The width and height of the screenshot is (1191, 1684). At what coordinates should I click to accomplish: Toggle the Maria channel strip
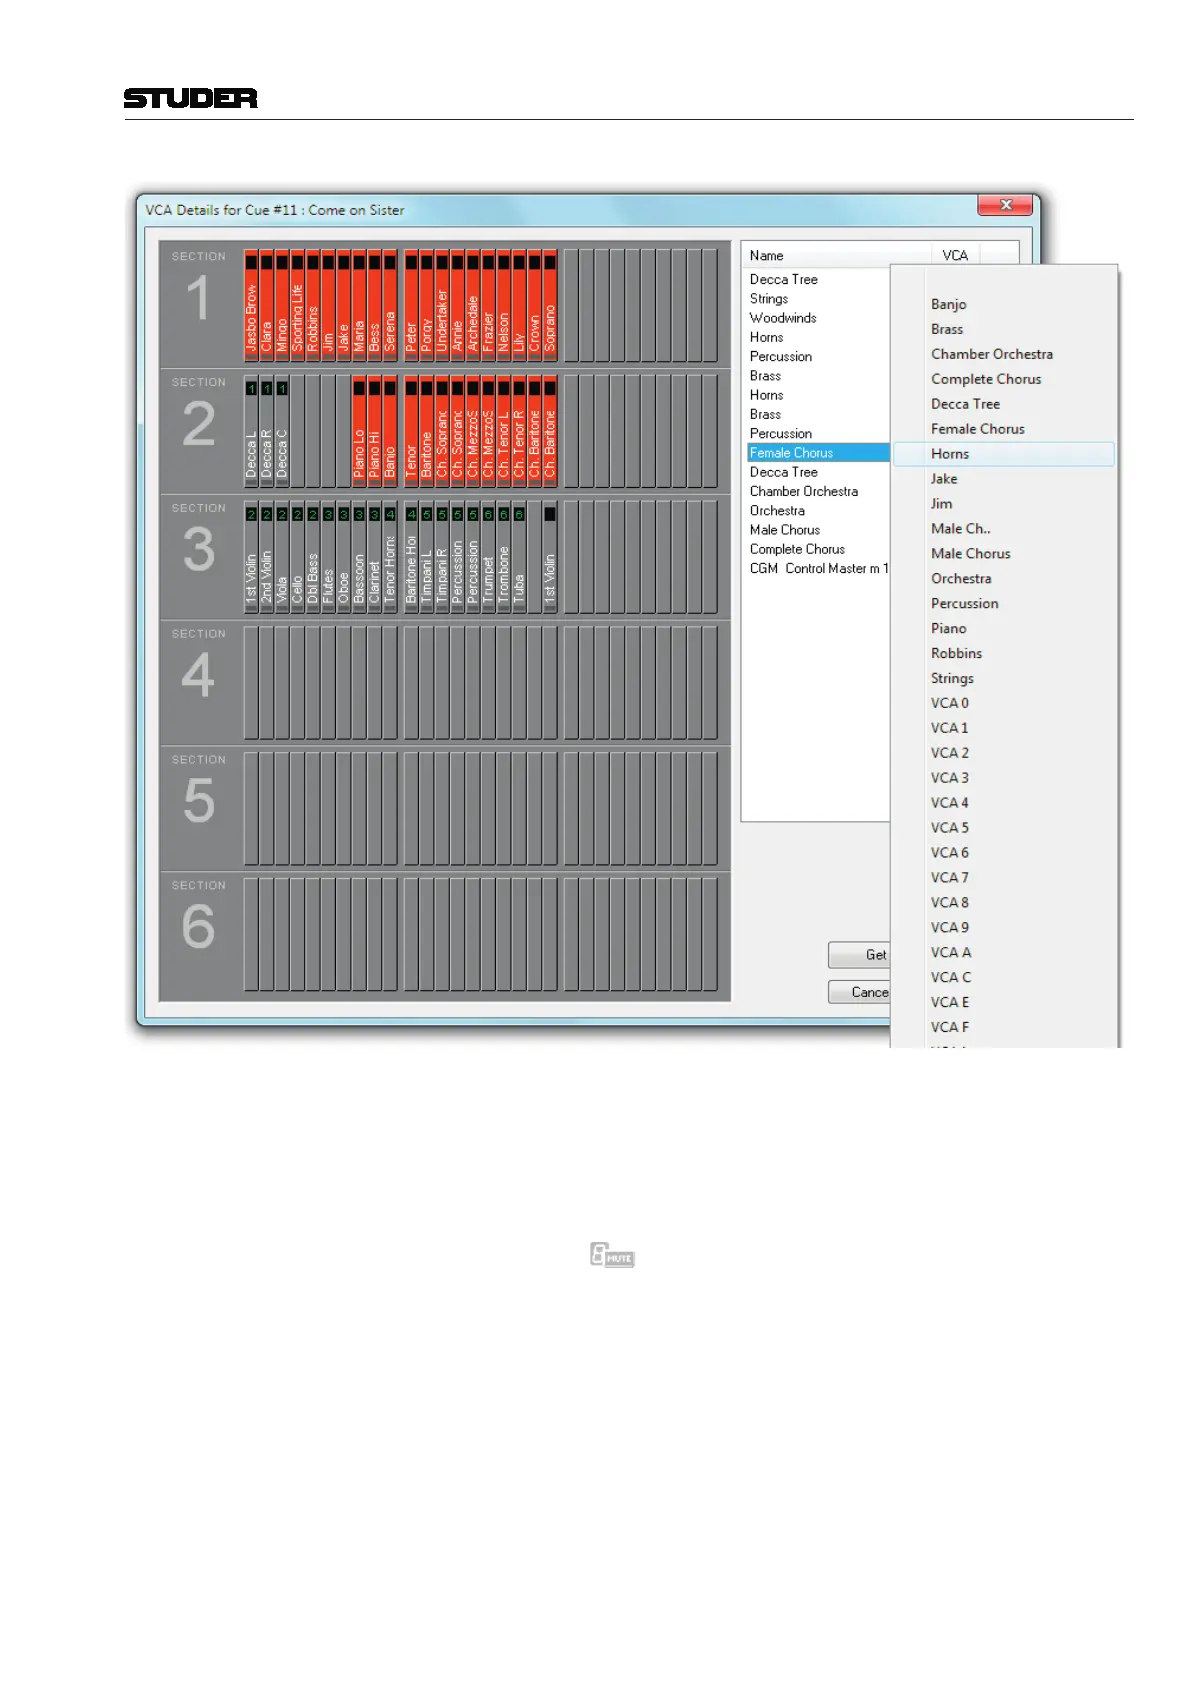[x=359, y=305]
